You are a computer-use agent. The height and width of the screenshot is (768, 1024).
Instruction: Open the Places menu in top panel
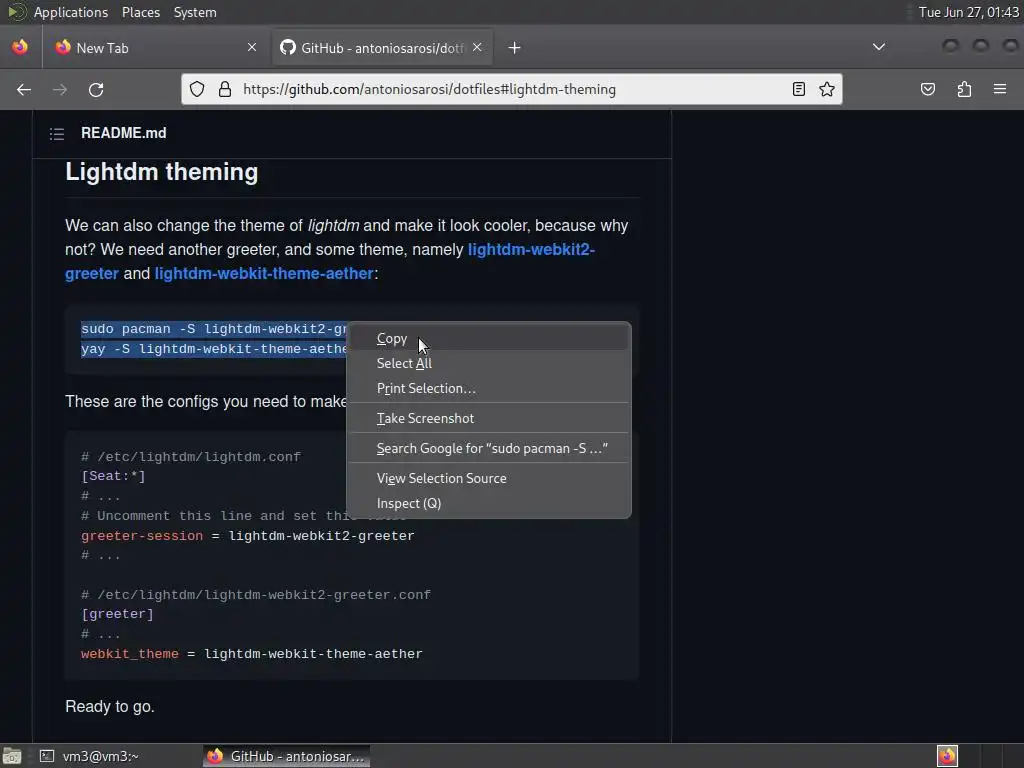[140, 12]
